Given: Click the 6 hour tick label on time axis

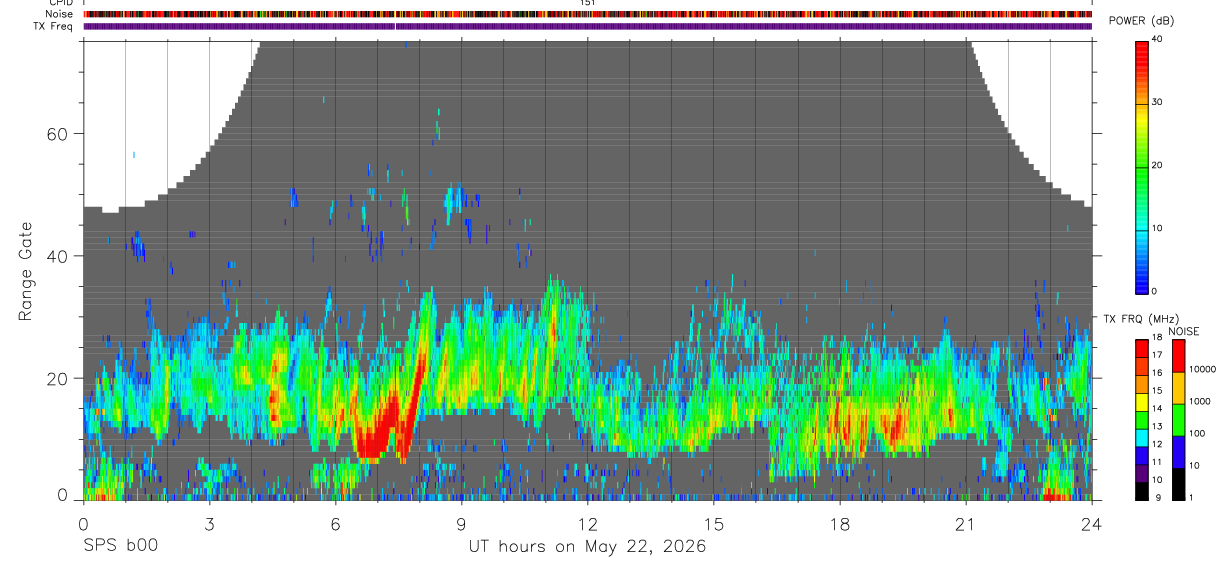Looking at the screenshot, I should [x=335, y=523].
